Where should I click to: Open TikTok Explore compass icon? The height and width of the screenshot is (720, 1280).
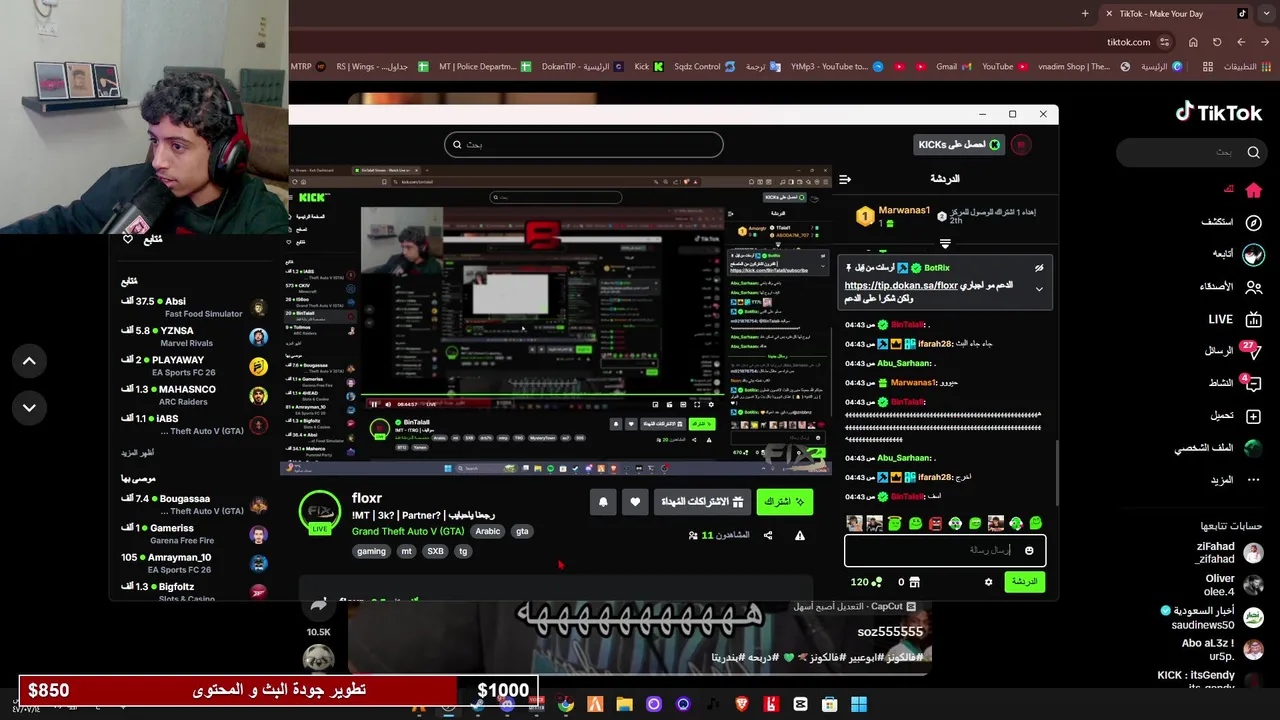tap(1253, 222)
